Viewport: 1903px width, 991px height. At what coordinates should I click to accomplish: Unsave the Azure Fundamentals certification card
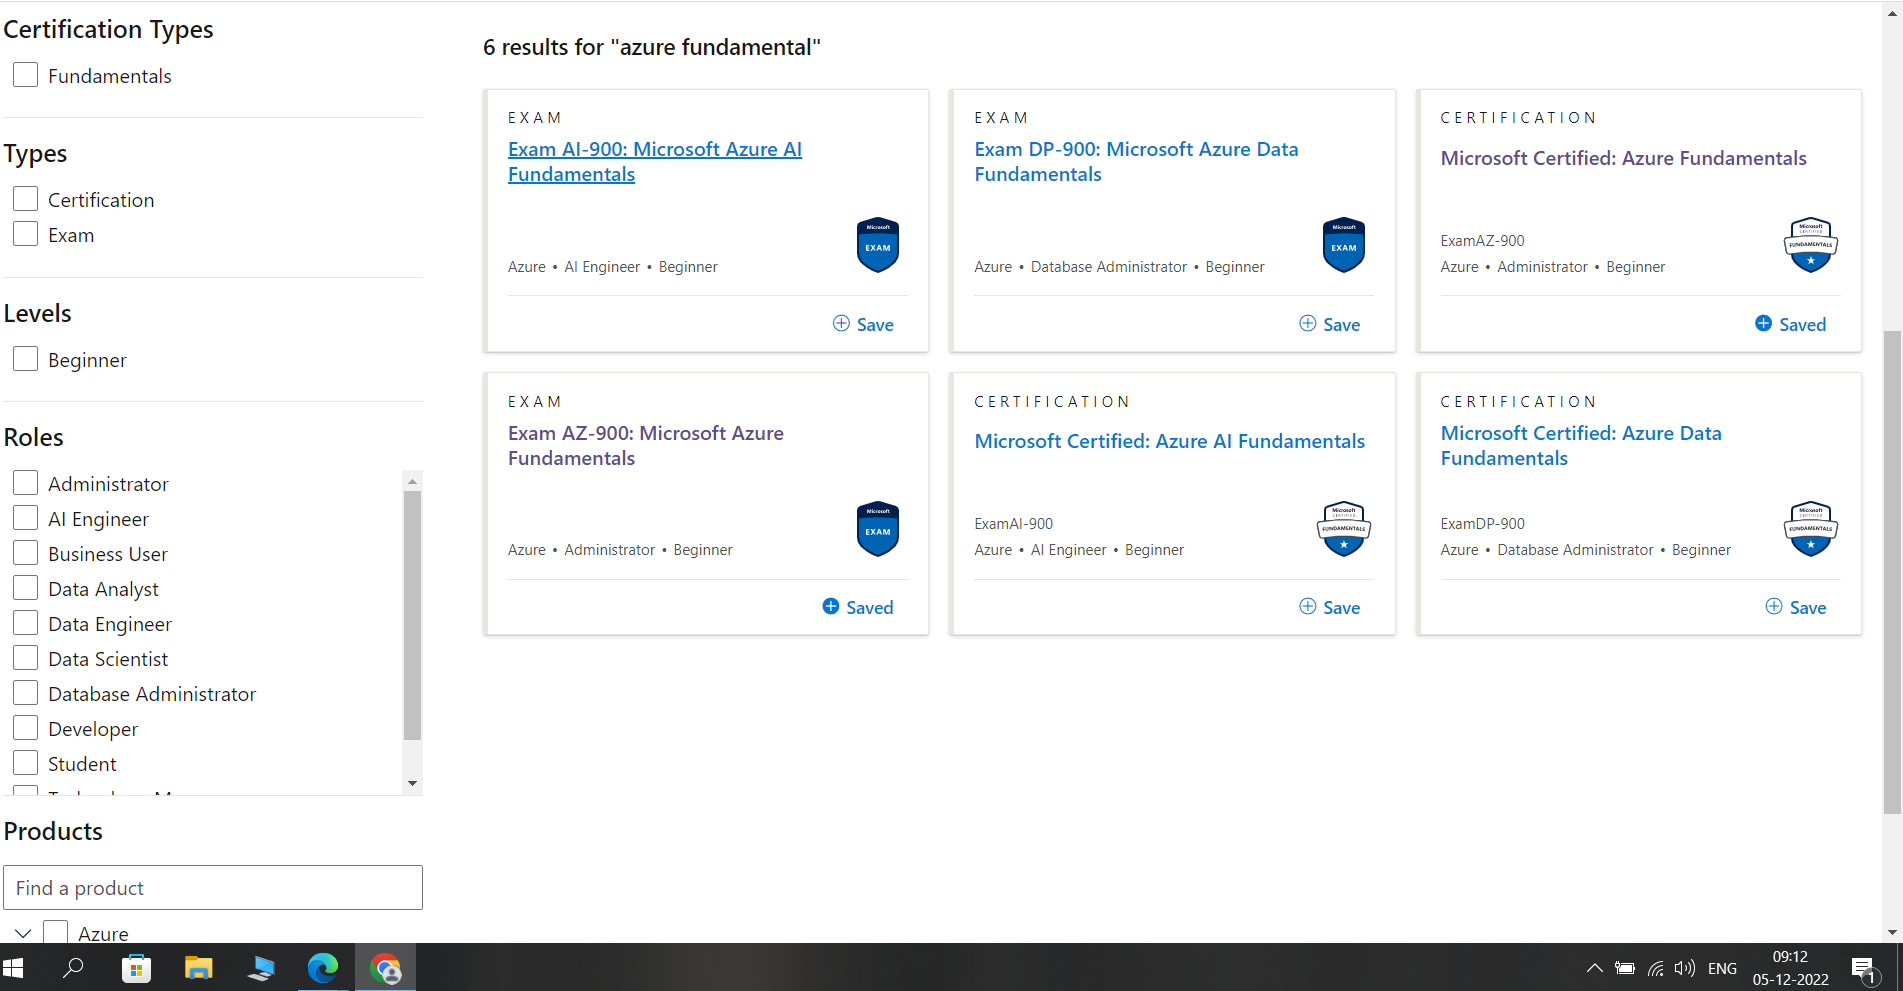tap(1790, 324)
